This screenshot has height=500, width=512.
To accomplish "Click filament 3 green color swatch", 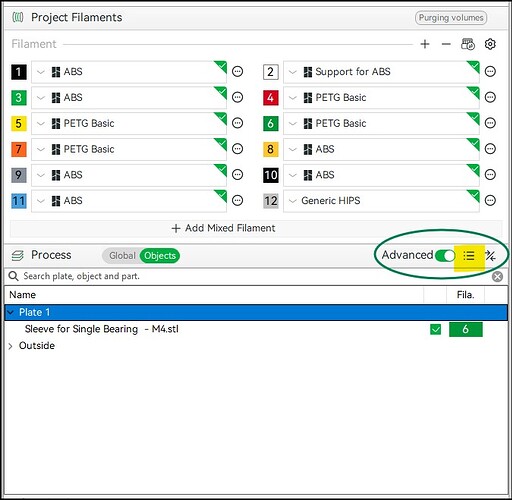I will pos(19,97).
